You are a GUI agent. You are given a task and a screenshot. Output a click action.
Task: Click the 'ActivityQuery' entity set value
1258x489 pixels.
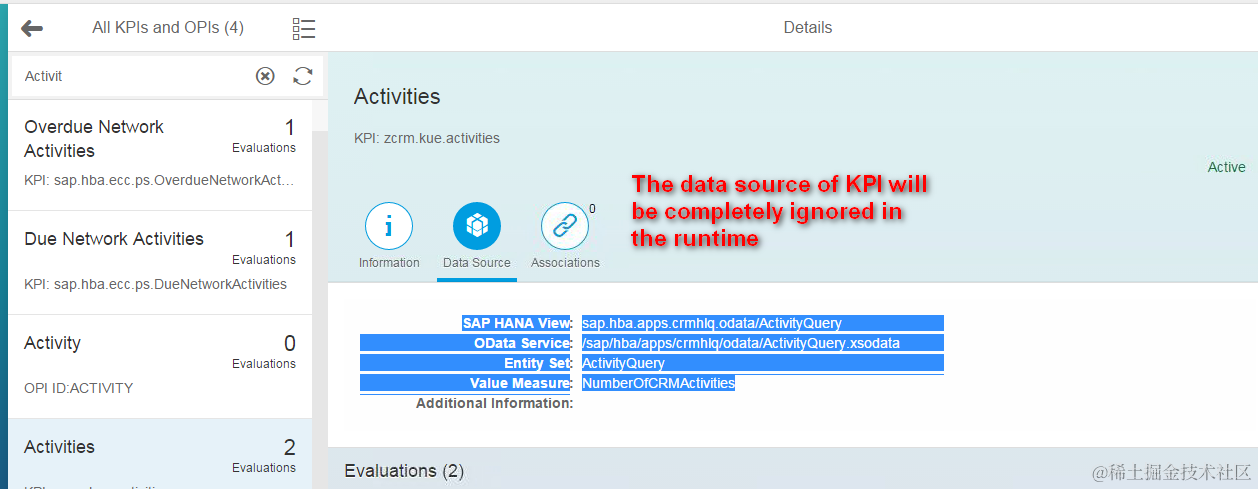(623, 363)
